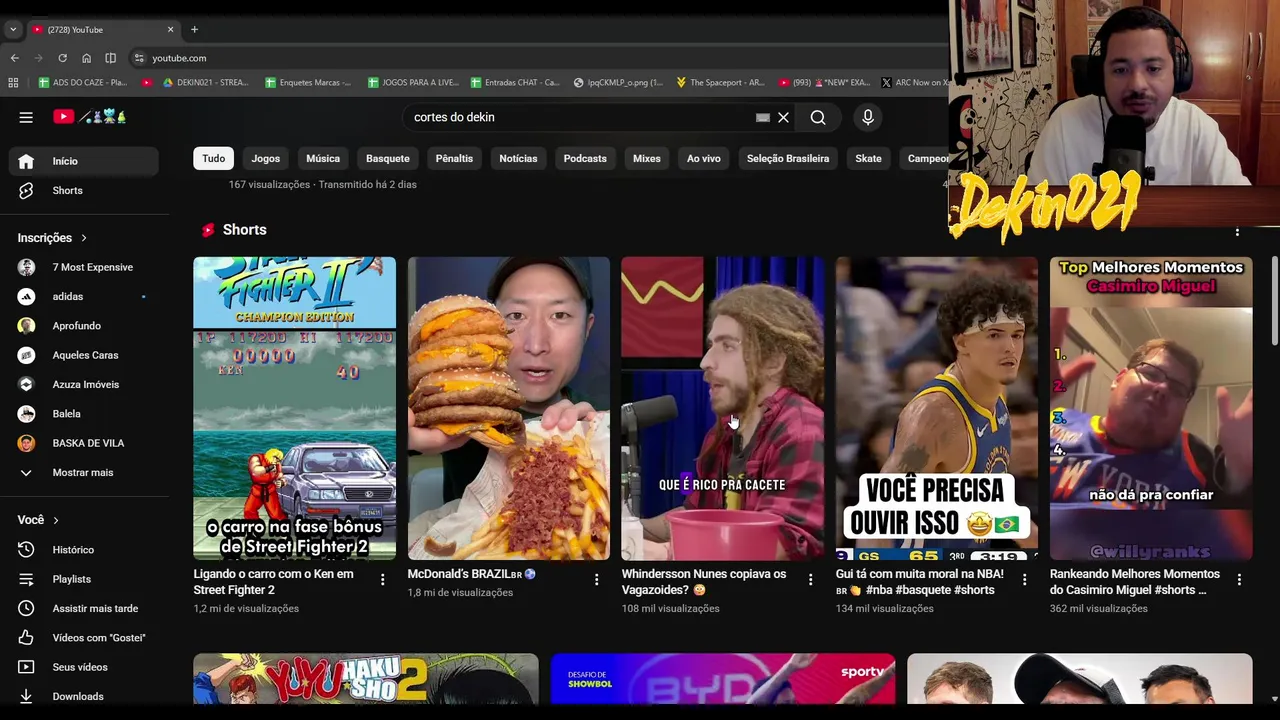1280x720 pixels.
Task: Open options for McDonald's BRAZIL short
Action: tap(596, 579)
